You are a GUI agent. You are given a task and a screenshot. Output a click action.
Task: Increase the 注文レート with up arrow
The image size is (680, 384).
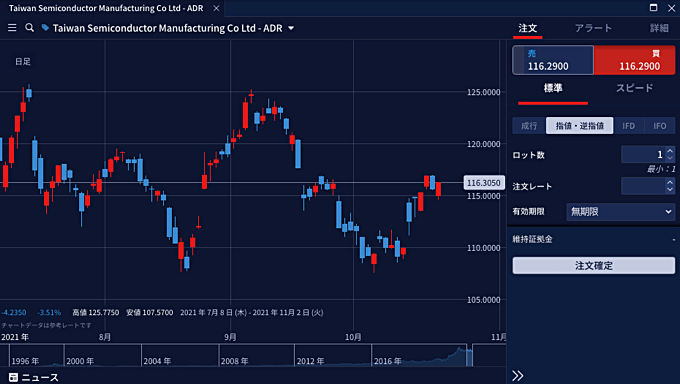670,182
